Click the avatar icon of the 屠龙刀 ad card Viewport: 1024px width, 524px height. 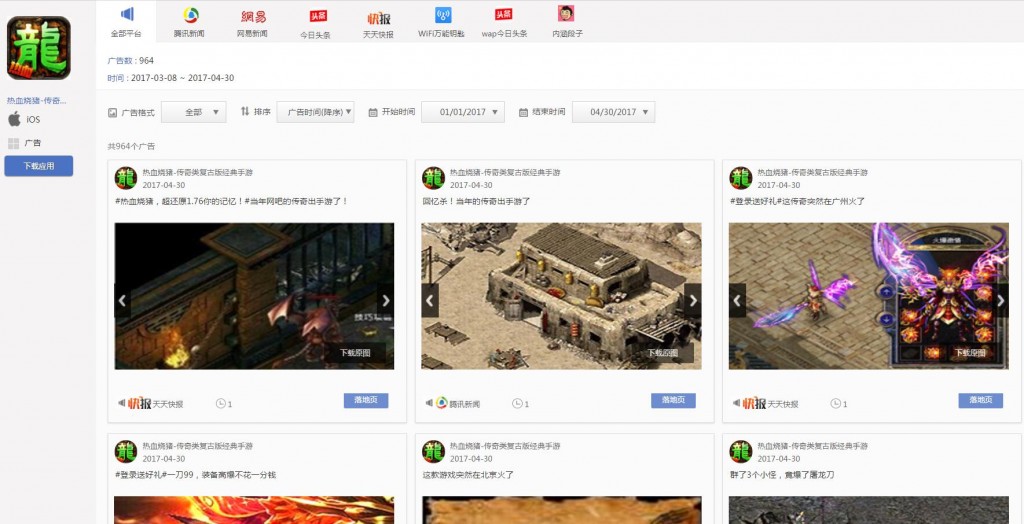pyautogui.click(x=741, y=451)
